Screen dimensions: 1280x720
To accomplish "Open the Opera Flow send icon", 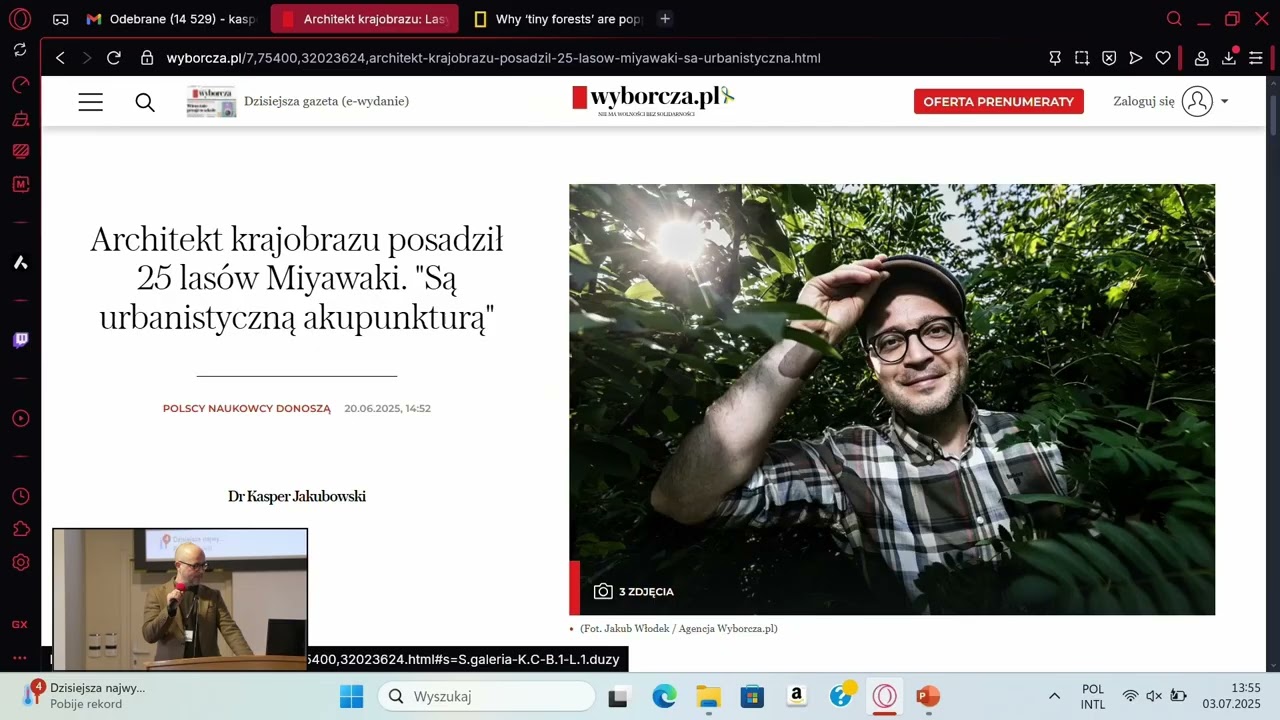I will point(1136,58).
